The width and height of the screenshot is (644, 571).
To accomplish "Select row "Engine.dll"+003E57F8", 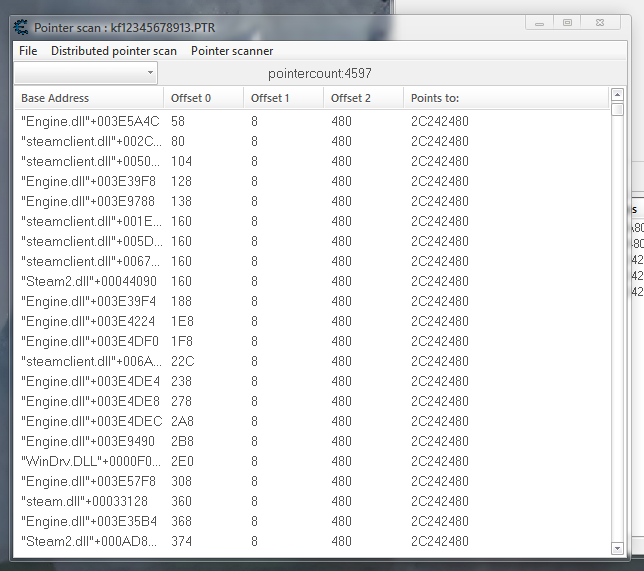I will tap(312, 481).
